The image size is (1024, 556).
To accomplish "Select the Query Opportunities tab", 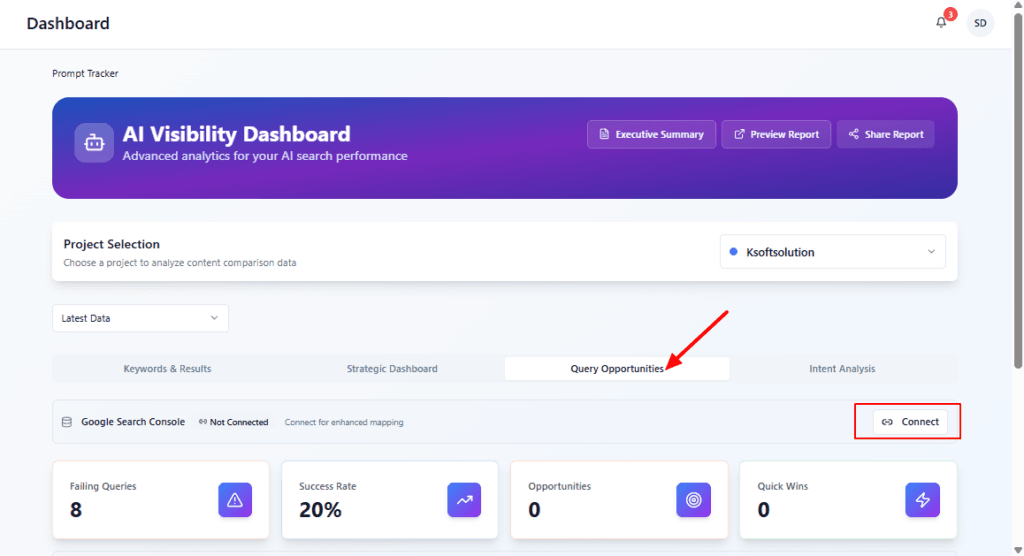I will coord(616,369).
